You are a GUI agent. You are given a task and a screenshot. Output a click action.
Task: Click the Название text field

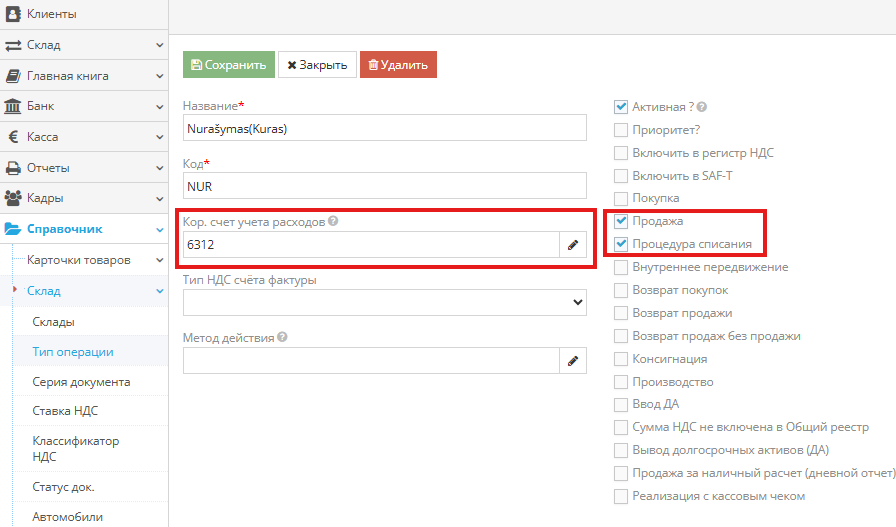(x=385, y=128)
